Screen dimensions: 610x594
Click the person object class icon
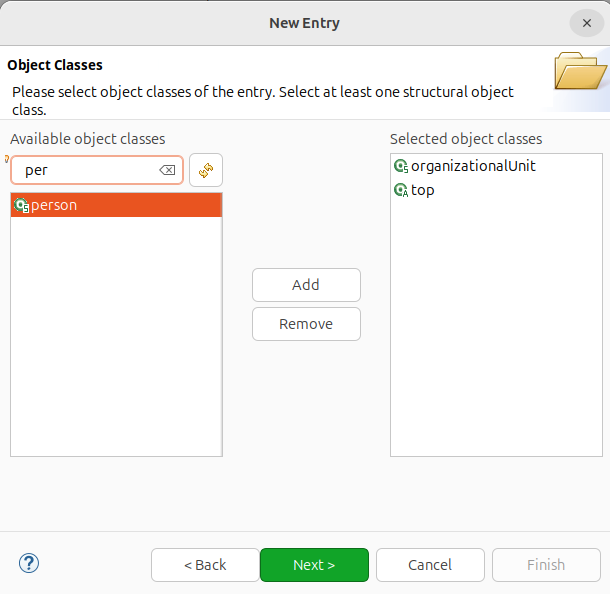pos(21,206)
